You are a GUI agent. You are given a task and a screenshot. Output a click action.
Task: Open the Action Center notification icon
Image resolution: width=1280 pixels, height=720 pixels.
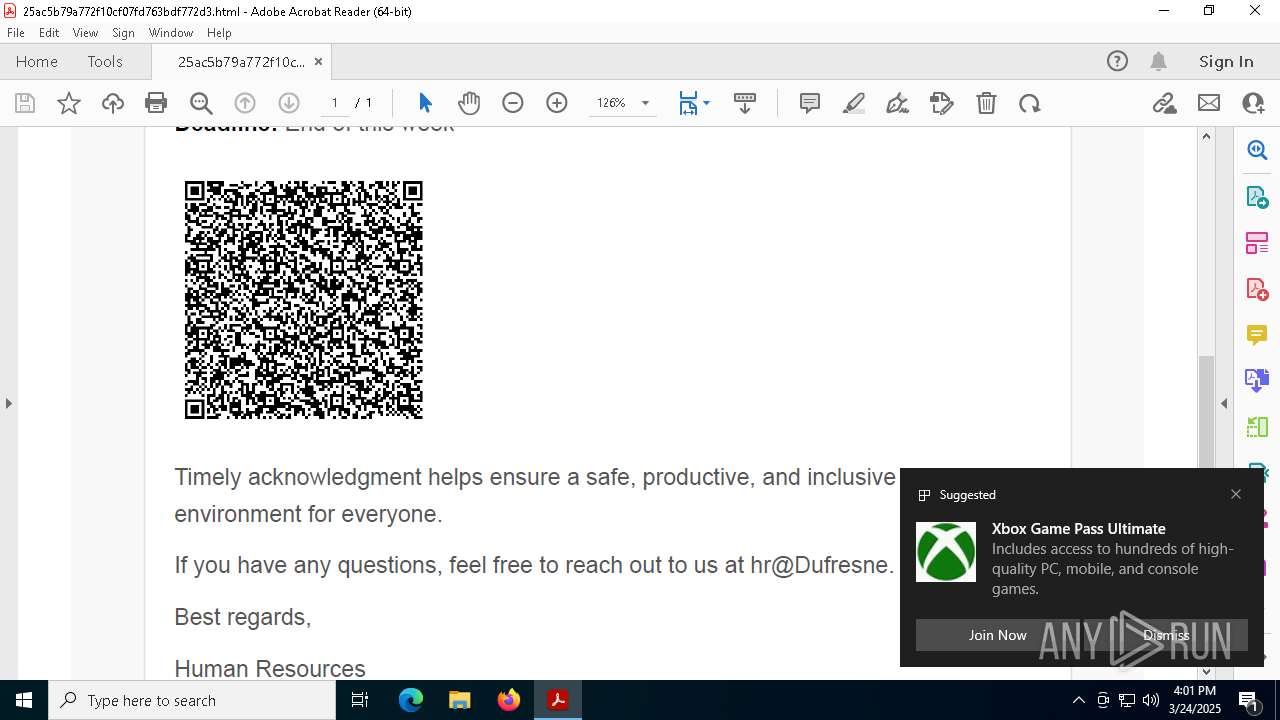tap(1250, 701)
